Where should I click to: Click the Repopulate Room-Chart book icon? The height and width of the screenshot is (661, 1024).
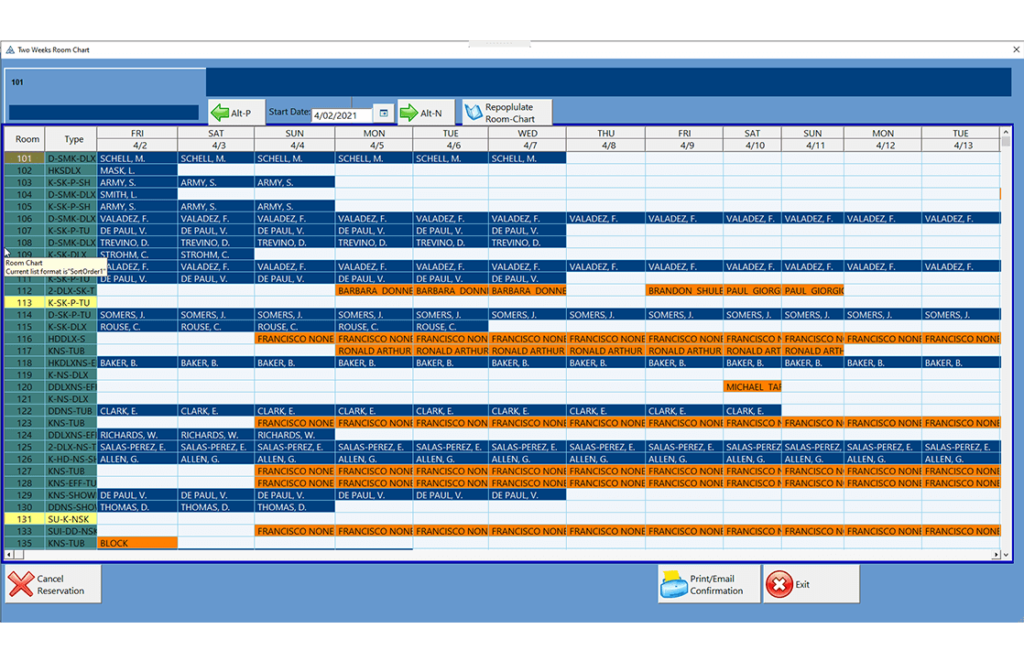tap(475, 111)
